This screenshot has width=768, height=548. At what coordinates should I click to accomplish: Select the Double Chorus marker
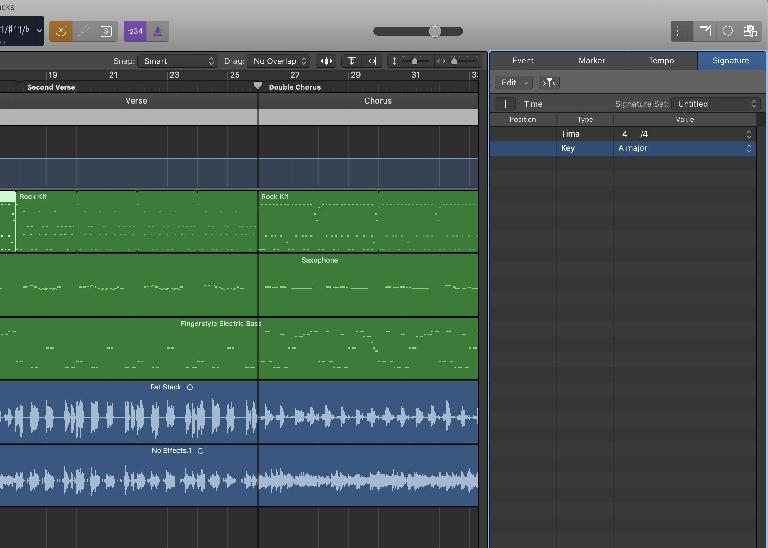click(x=295, y=87)
